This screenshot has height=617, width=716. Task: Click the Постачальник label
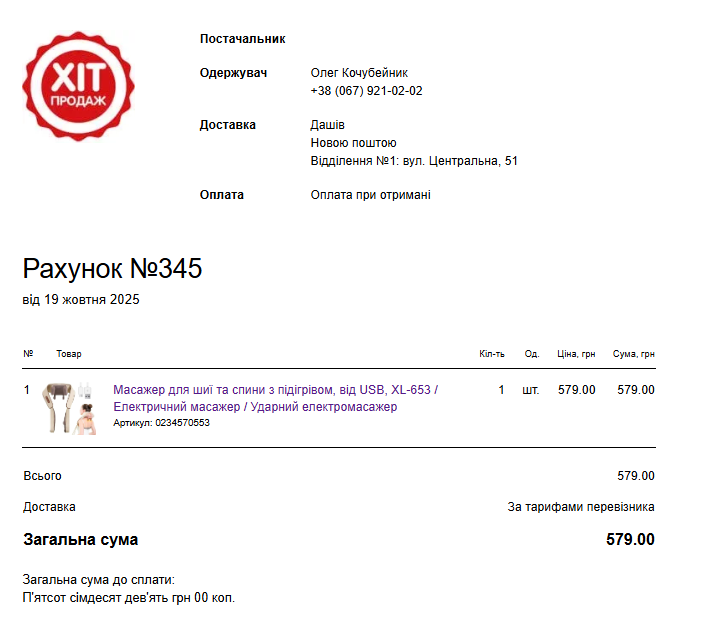tap(242, 39)
